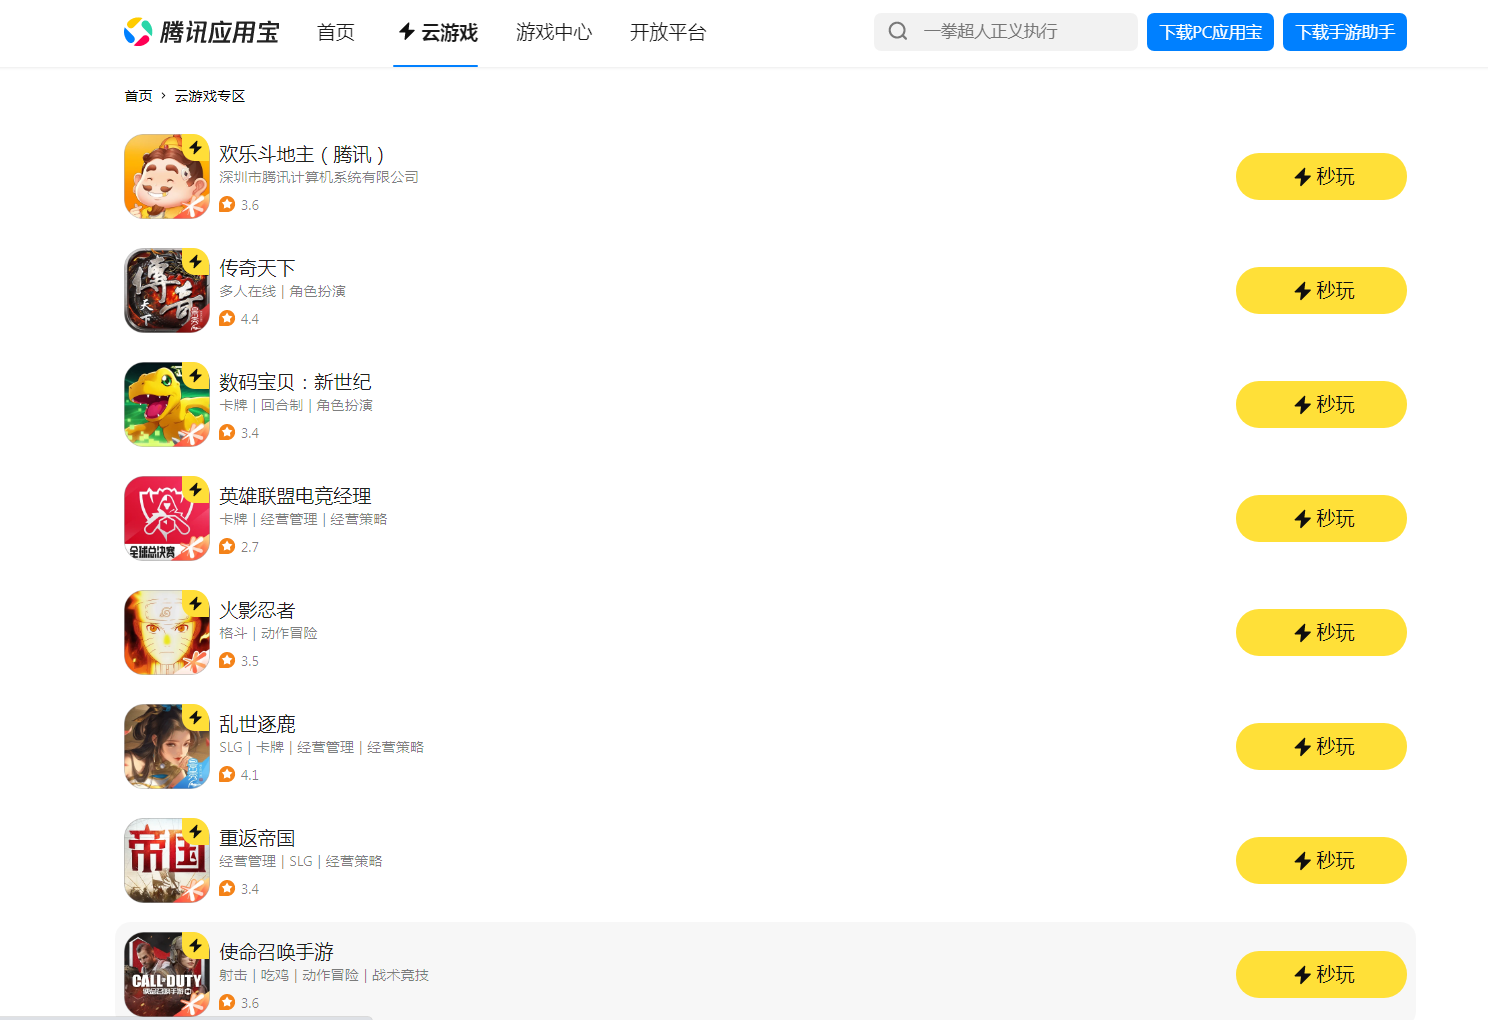Click 首页 breadcrumb link
The image size is (1488, 1020).
pyautogui.click(x=138, y=96)
